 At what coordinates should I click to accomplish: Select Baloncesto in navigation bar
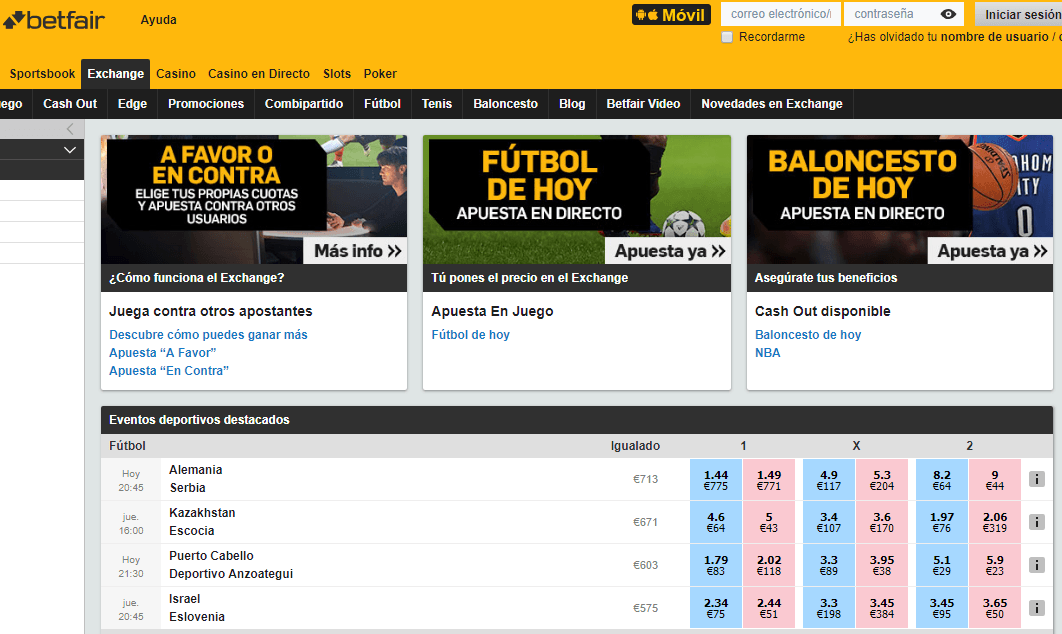[506, 104]
